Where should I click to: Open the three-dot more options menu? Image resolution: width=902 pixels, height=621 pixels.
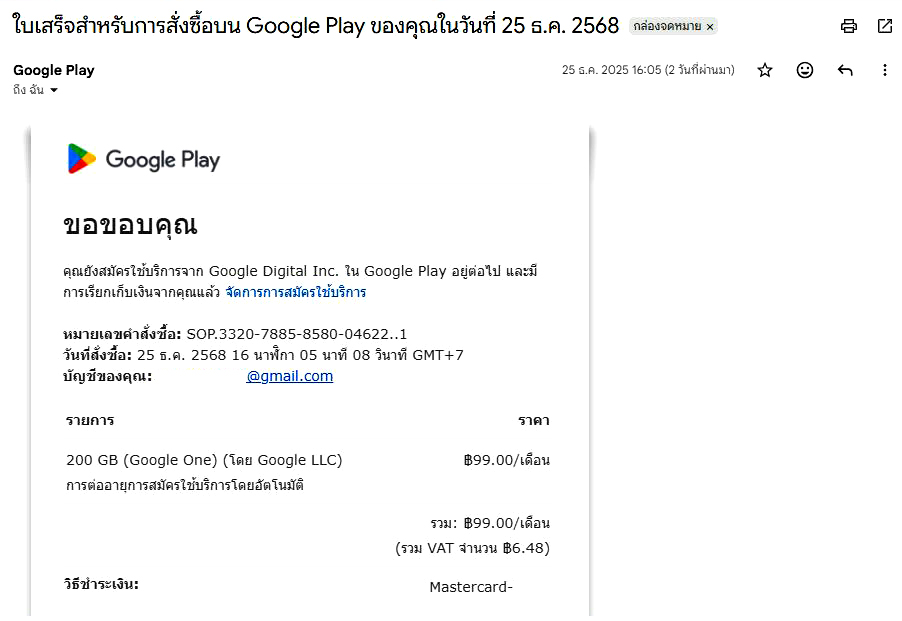(x=884, y=70)
